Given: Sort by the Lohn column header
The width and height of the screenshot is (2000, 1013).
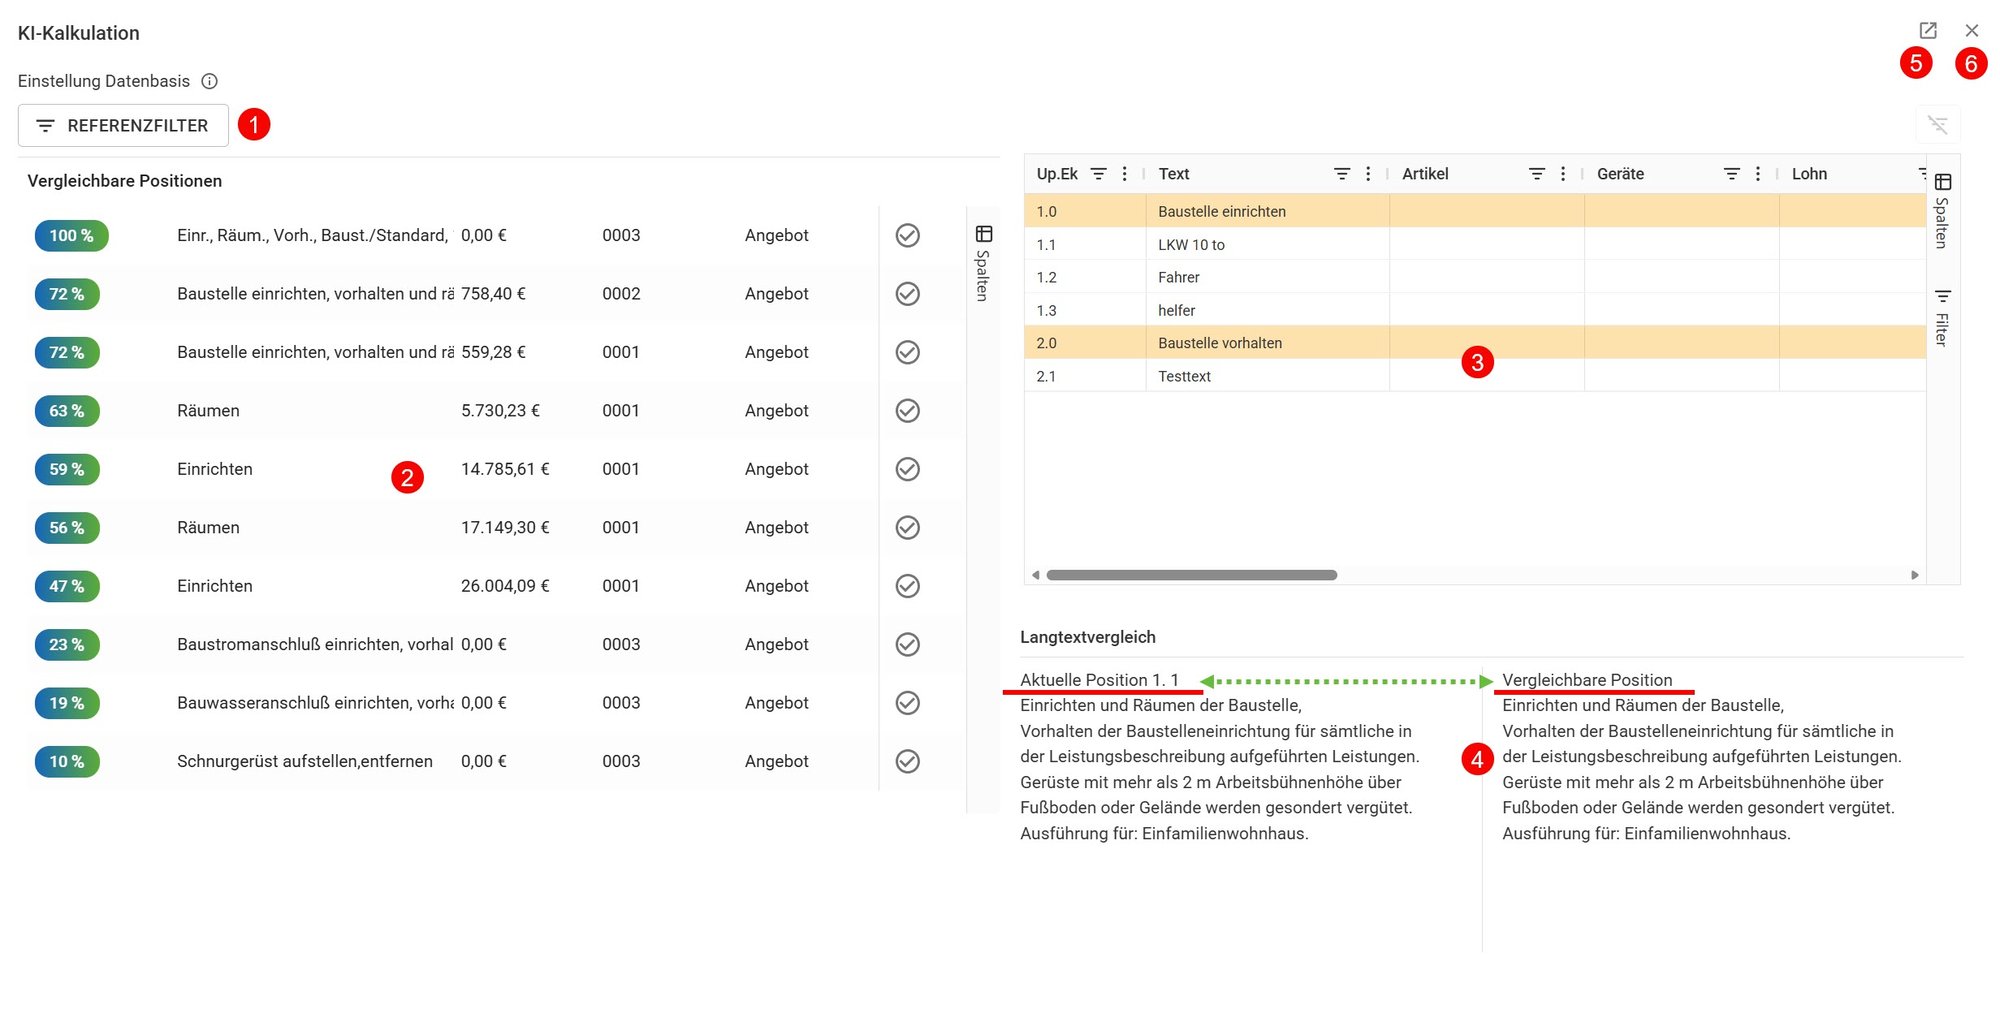Looking at the screenshot, I should pos(1809,174).
